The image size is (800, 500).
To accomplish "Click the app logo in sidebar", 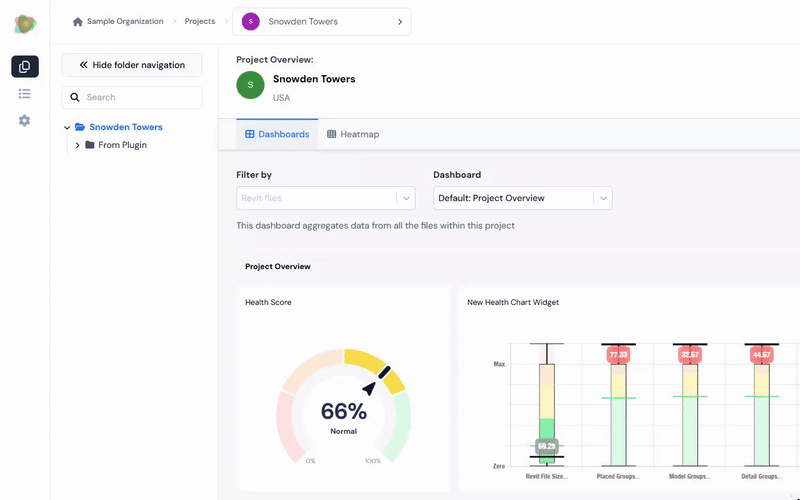I will point(25,23).
